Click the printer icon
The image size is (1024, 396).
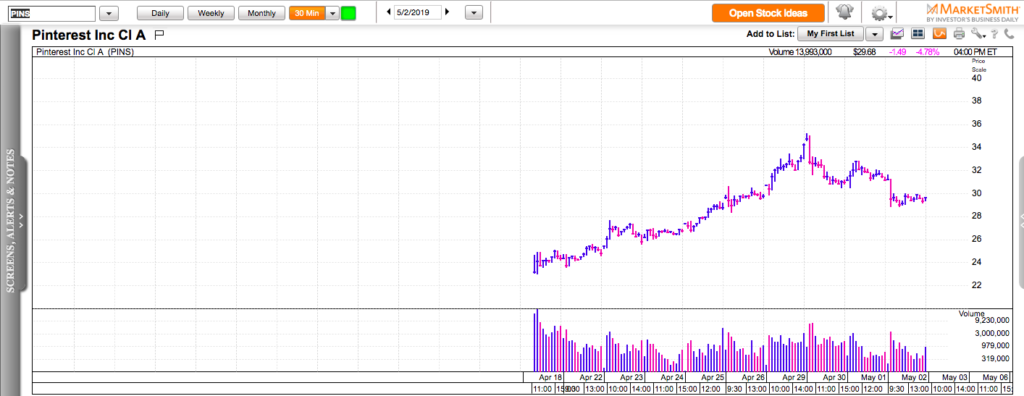959,34
